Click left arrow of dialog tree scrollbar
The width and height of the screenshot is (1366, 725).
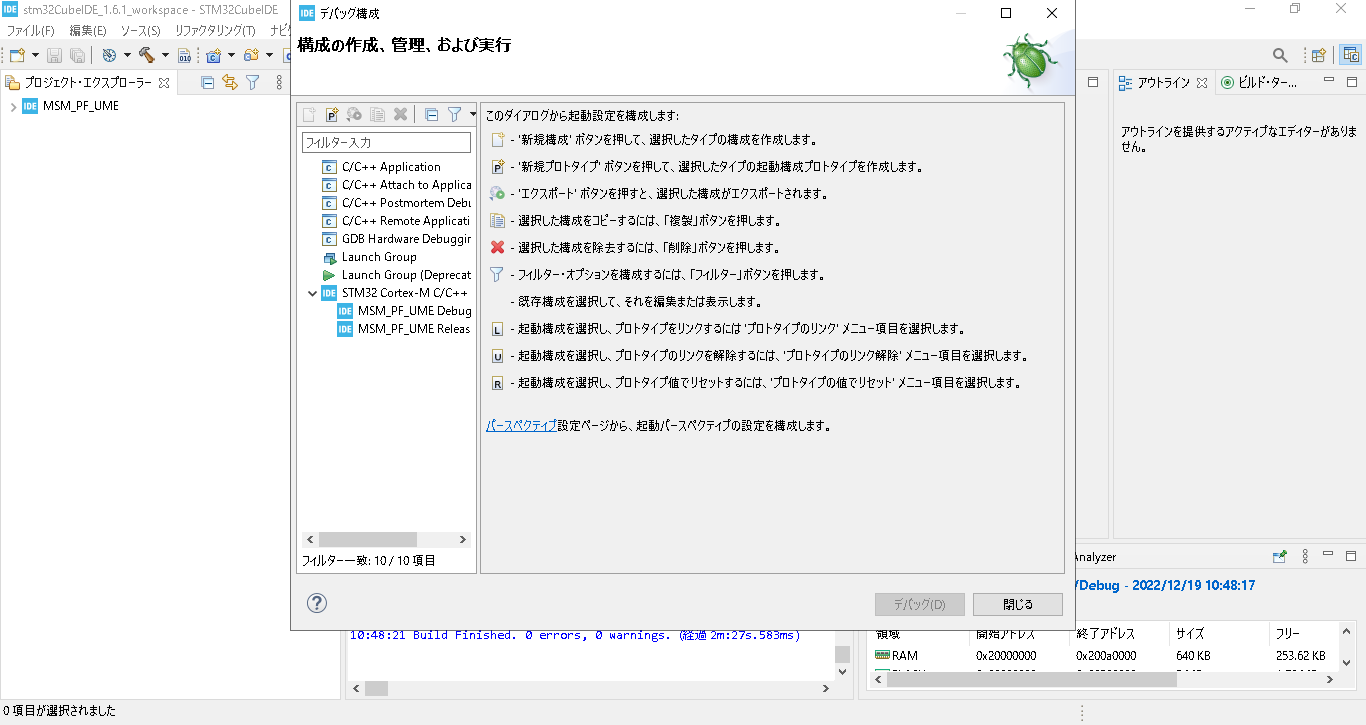click(x=310, y=539)
